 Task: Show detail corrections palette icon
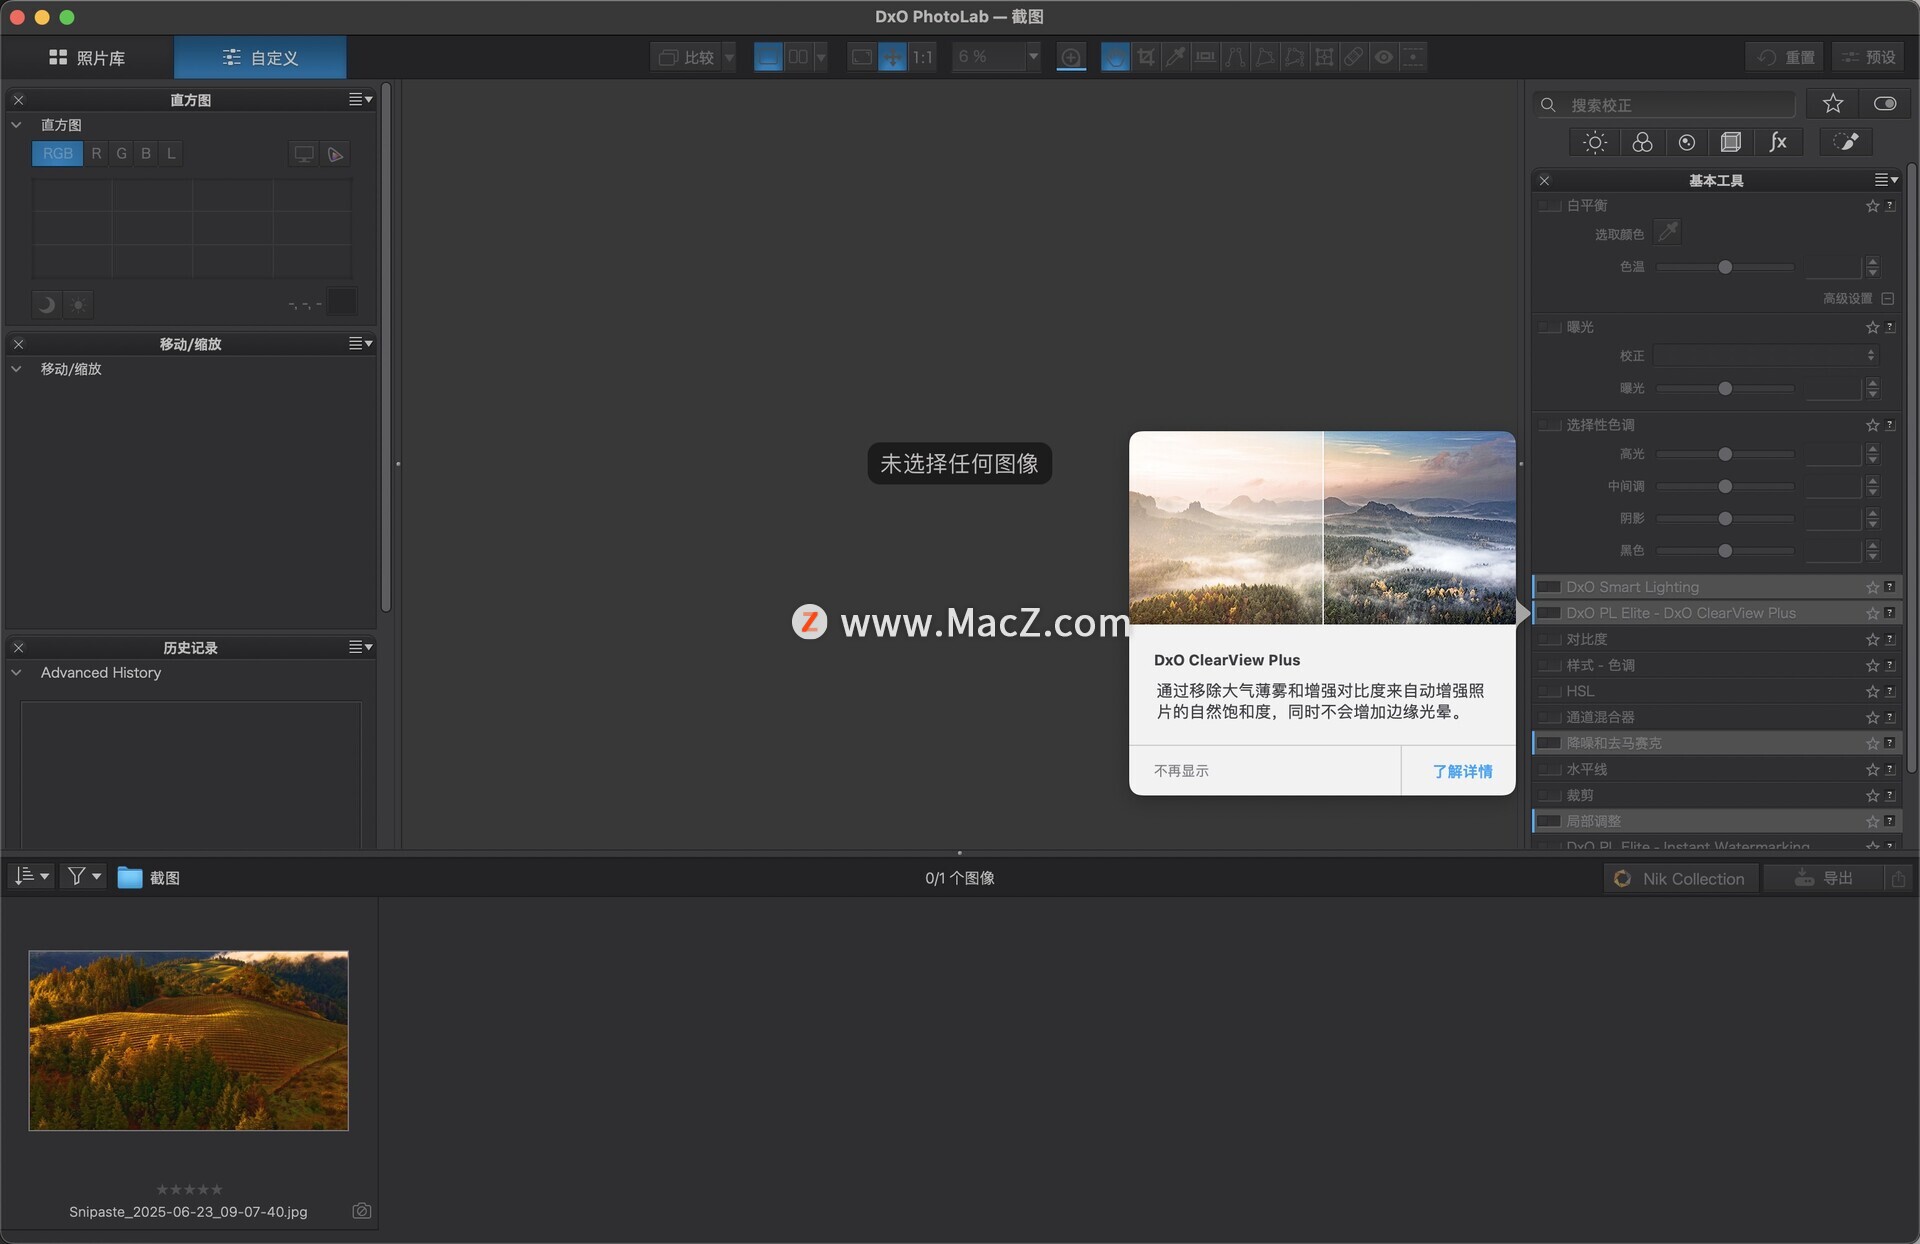[1687, 142]
